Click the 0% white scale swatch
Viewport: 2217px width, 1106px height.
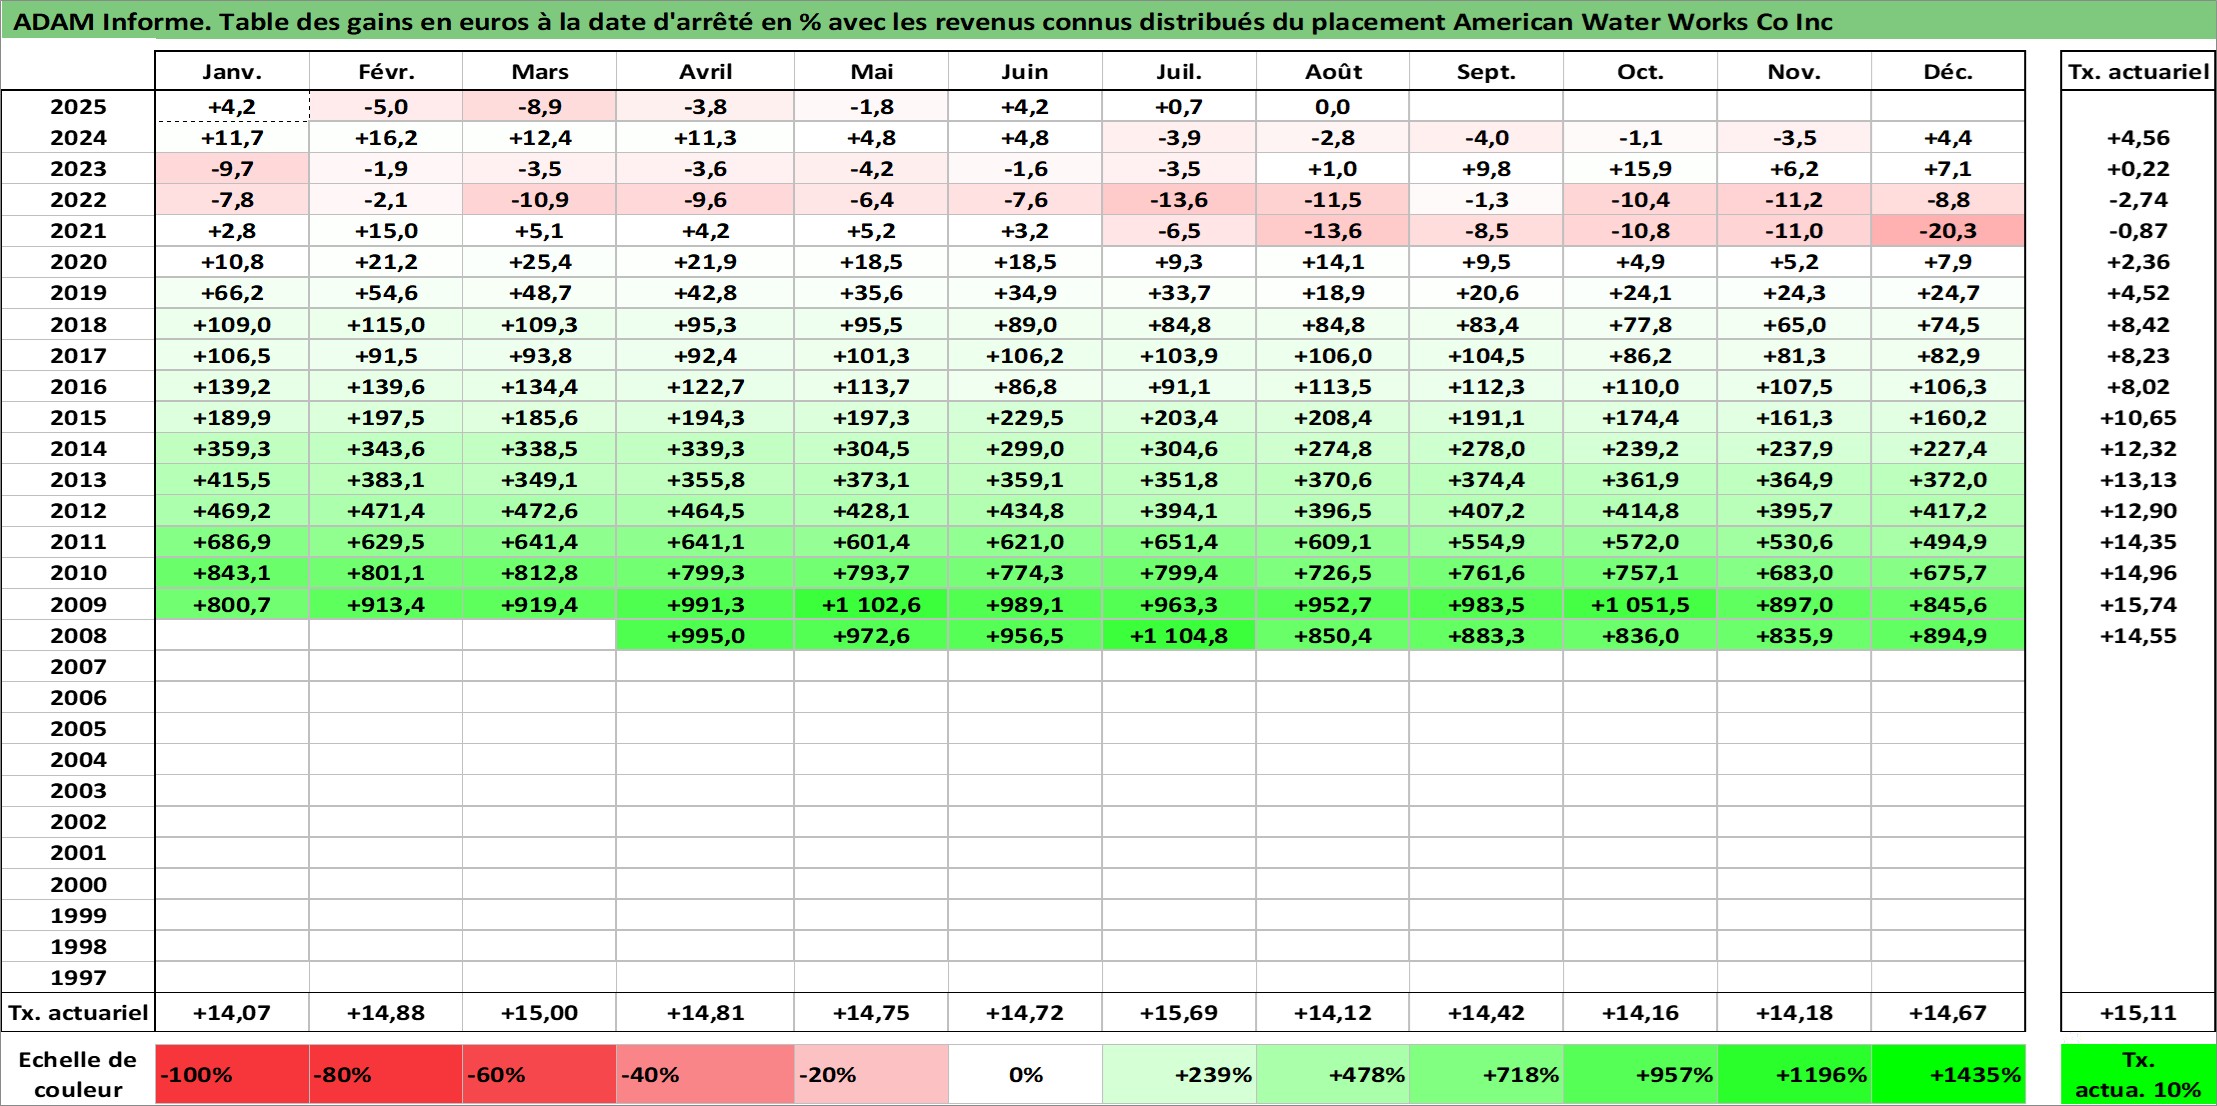click(x=1025, y=1075)
